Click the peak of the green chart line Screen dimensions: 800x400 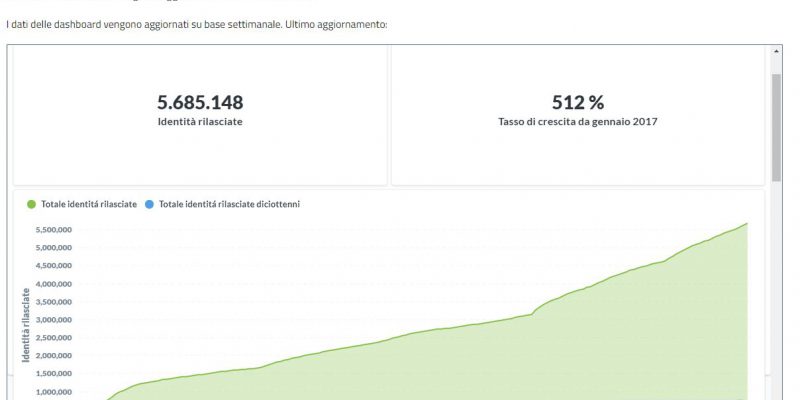pyautogui.click(x=747, y=223)
